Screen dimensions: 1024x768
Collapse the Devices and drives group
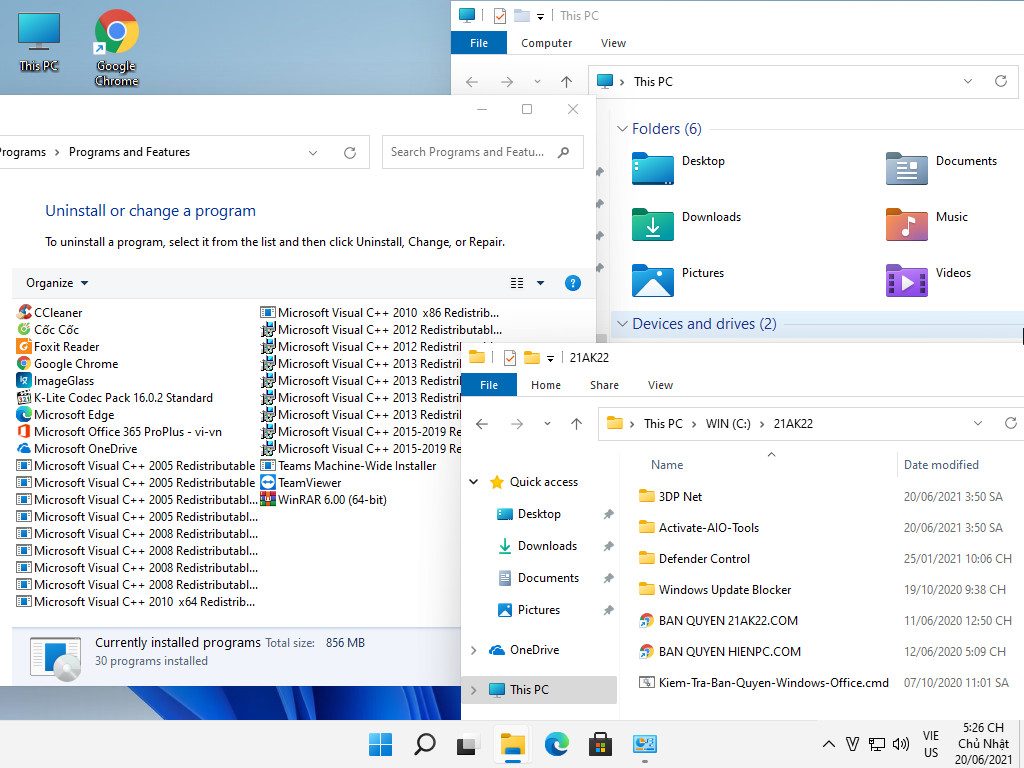pyautogui.click(x=622, y=324)
